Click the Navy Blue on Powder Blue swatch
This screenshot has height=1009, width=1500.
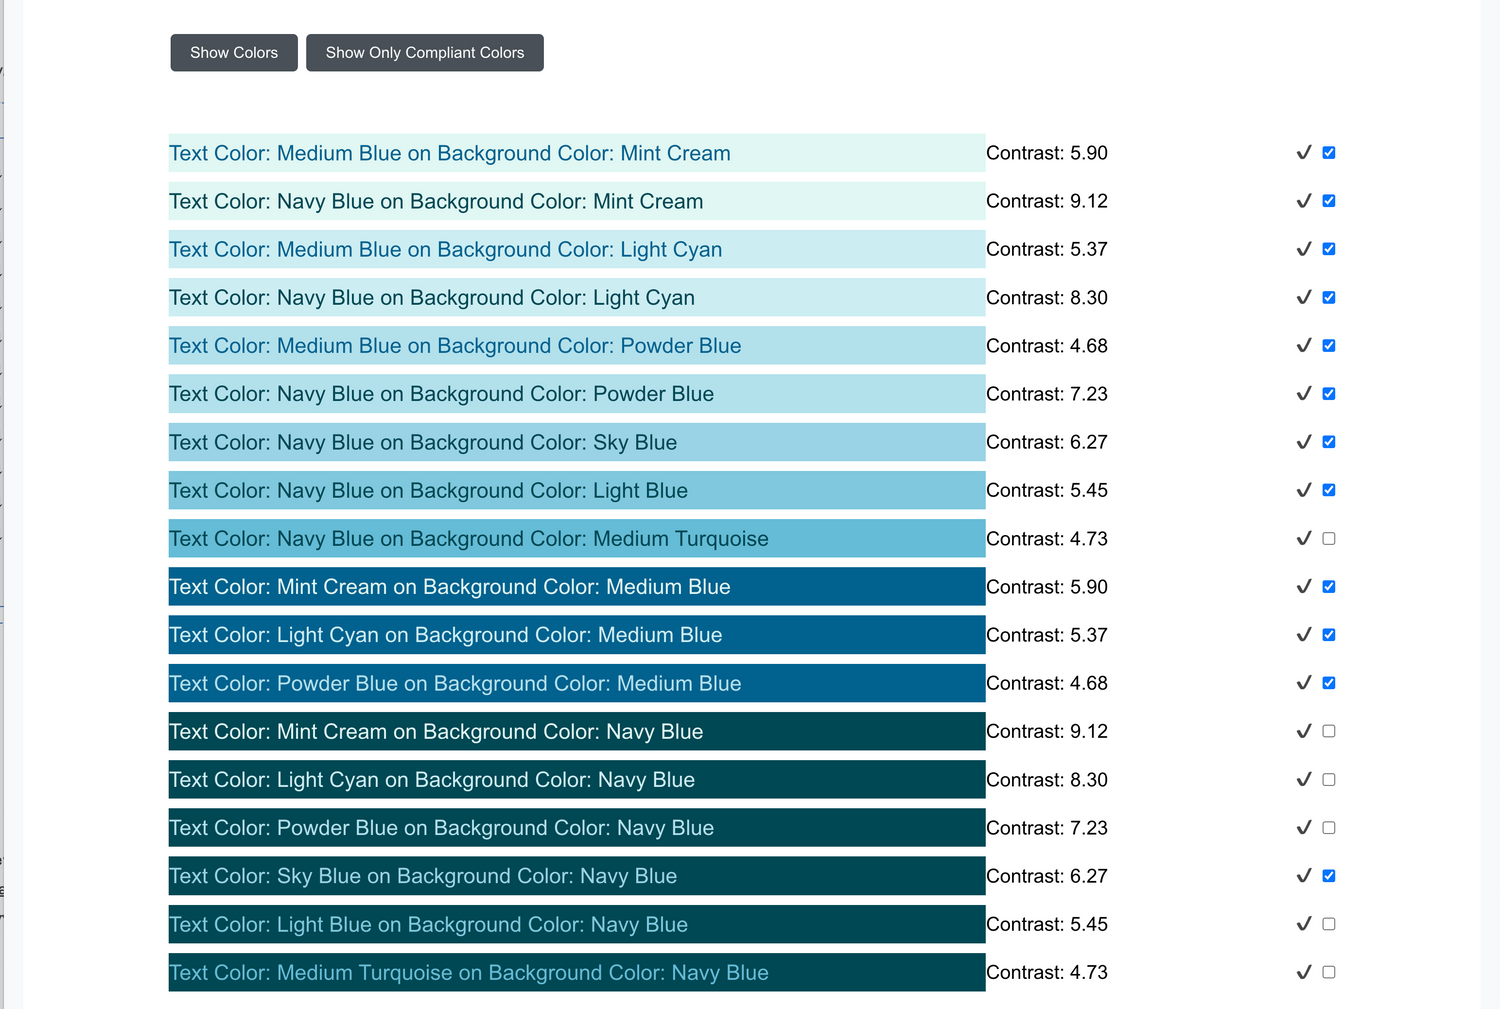click(x=576, y=394)
